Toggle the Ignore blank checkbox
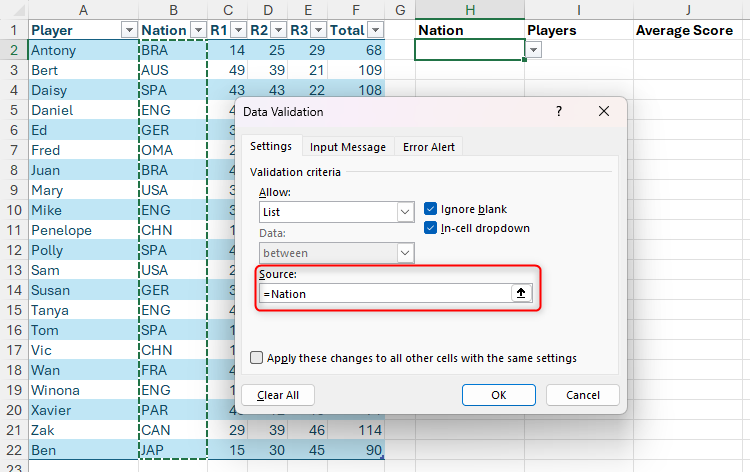Viewport: 750px width, 472px height. 431,209
